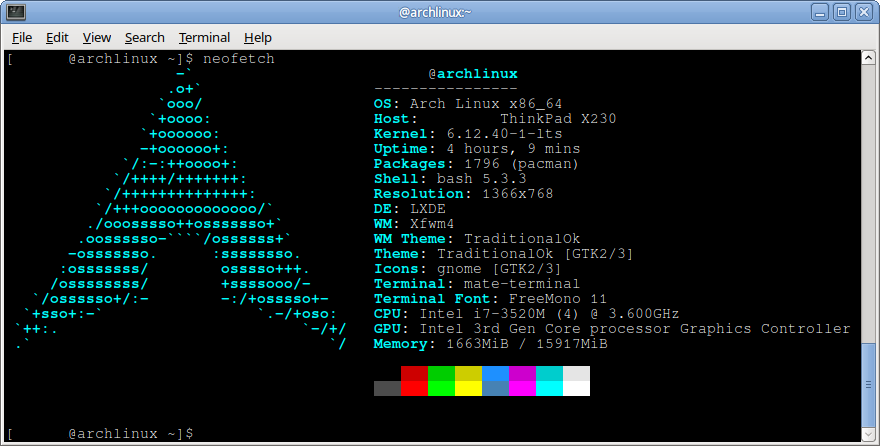Open the Terminal menu
This screenshot has width=880, height=446.
204,38
